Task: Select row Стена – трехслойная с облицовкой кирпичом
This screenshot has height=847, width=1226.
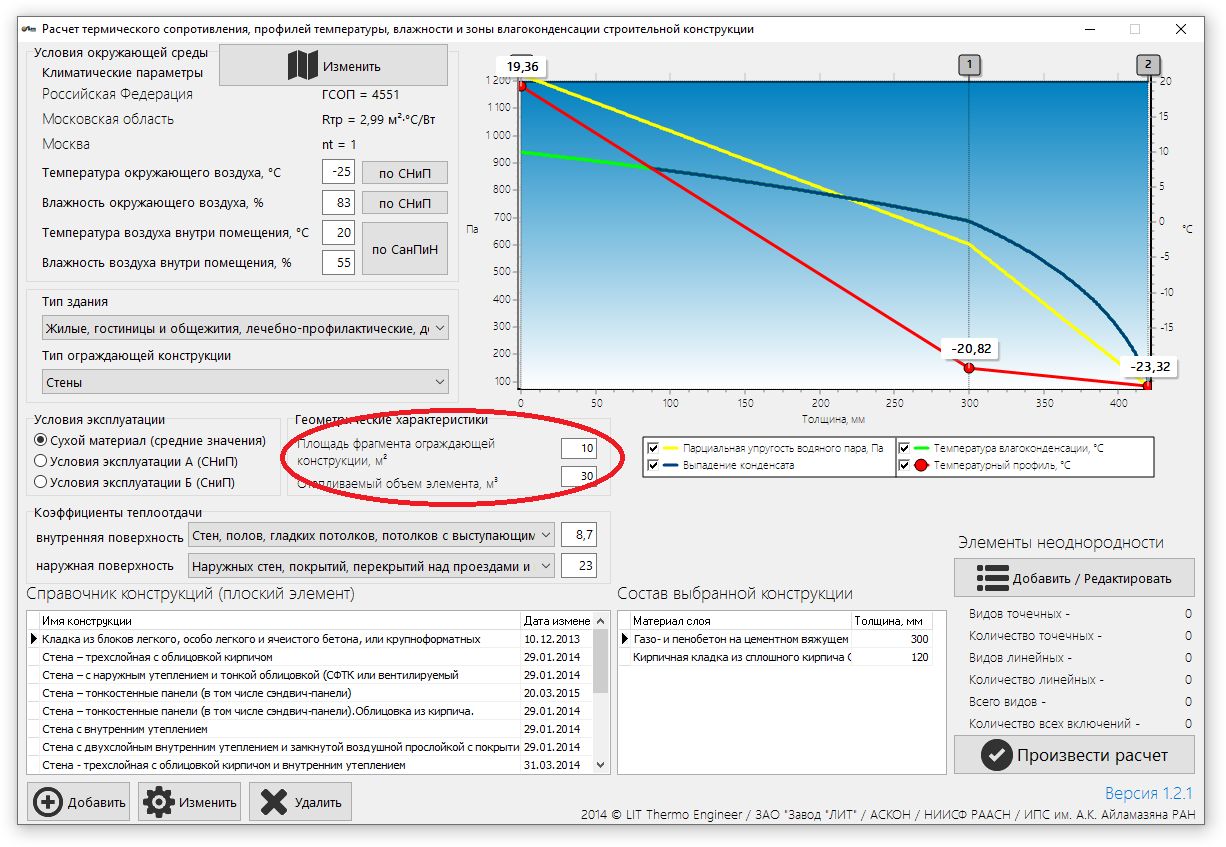Action: 310,657
